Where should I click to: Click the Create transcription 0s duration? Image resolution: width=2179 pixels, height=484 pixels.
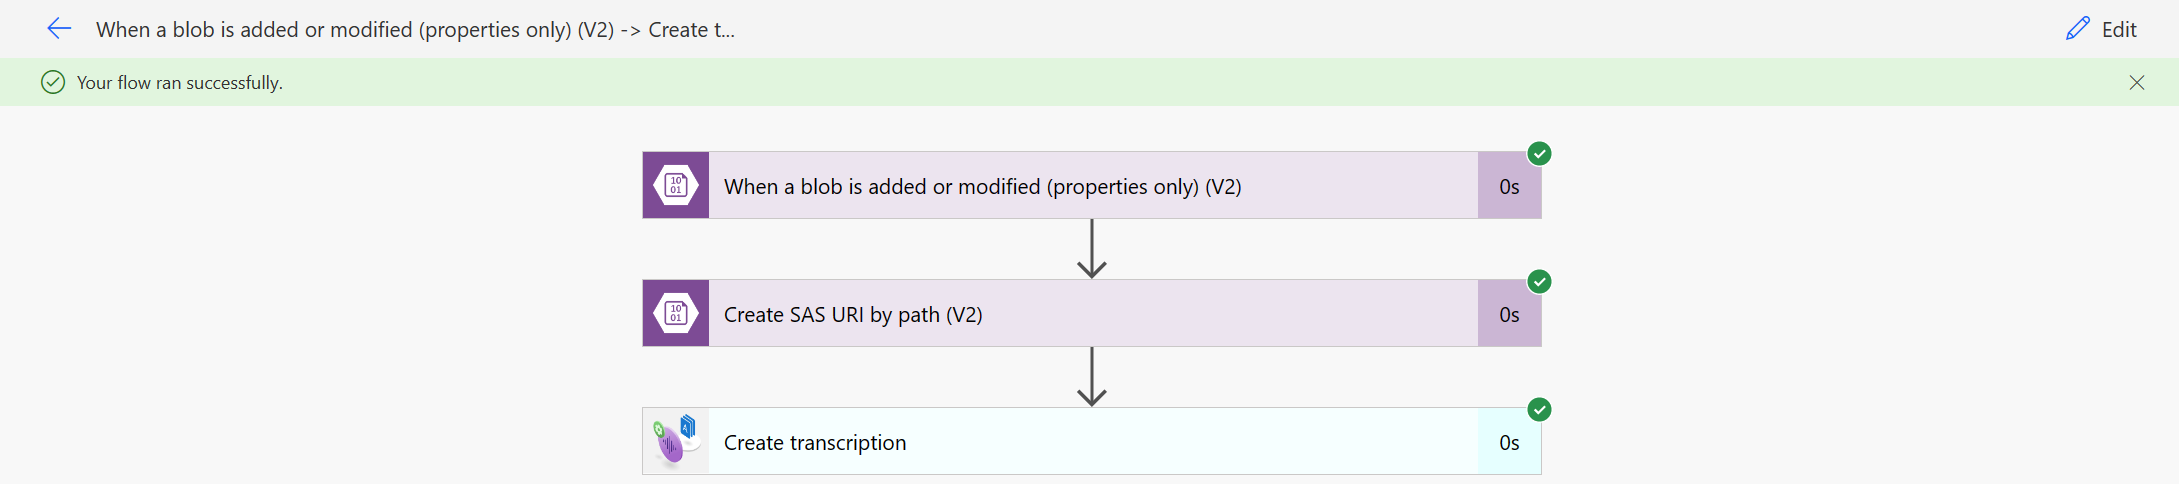click(1509, 443)
